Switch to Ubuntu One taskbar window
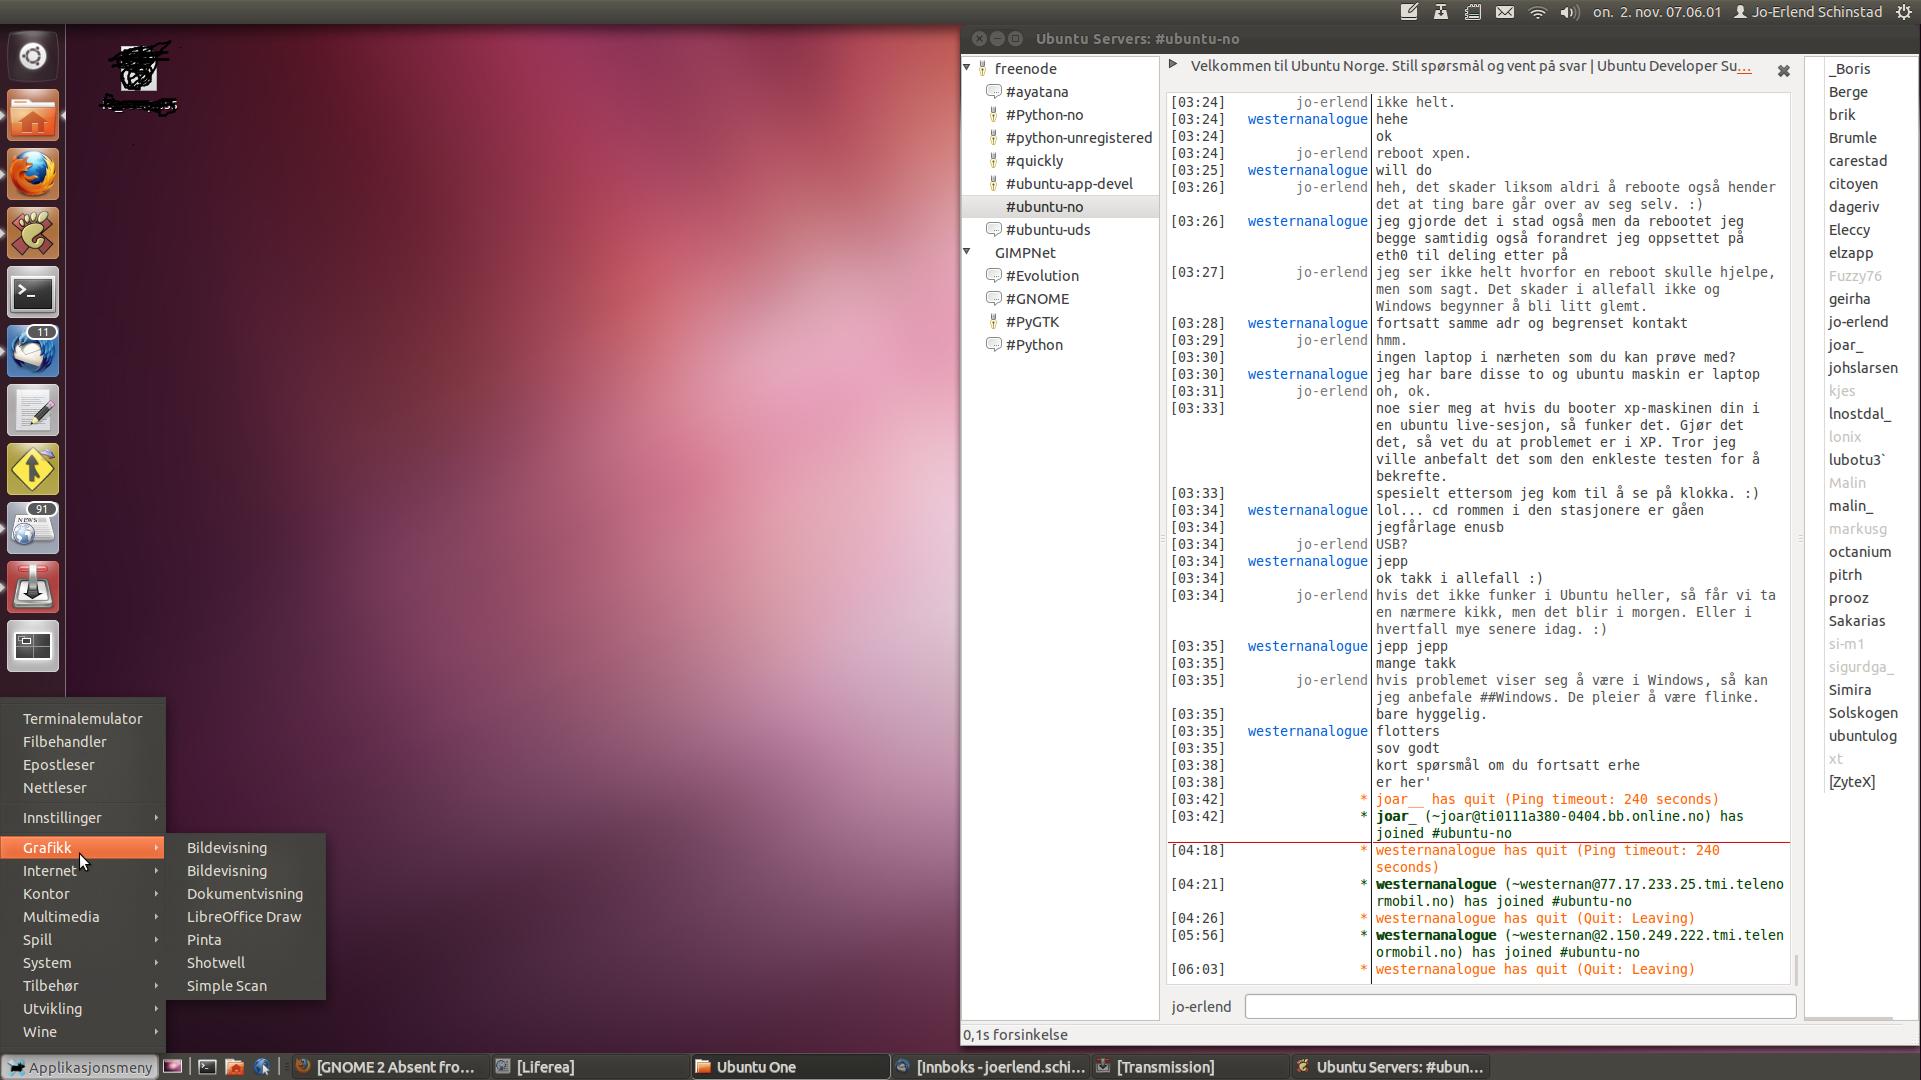This screenshot has height=1080, width=1921. coord(790,1067)
